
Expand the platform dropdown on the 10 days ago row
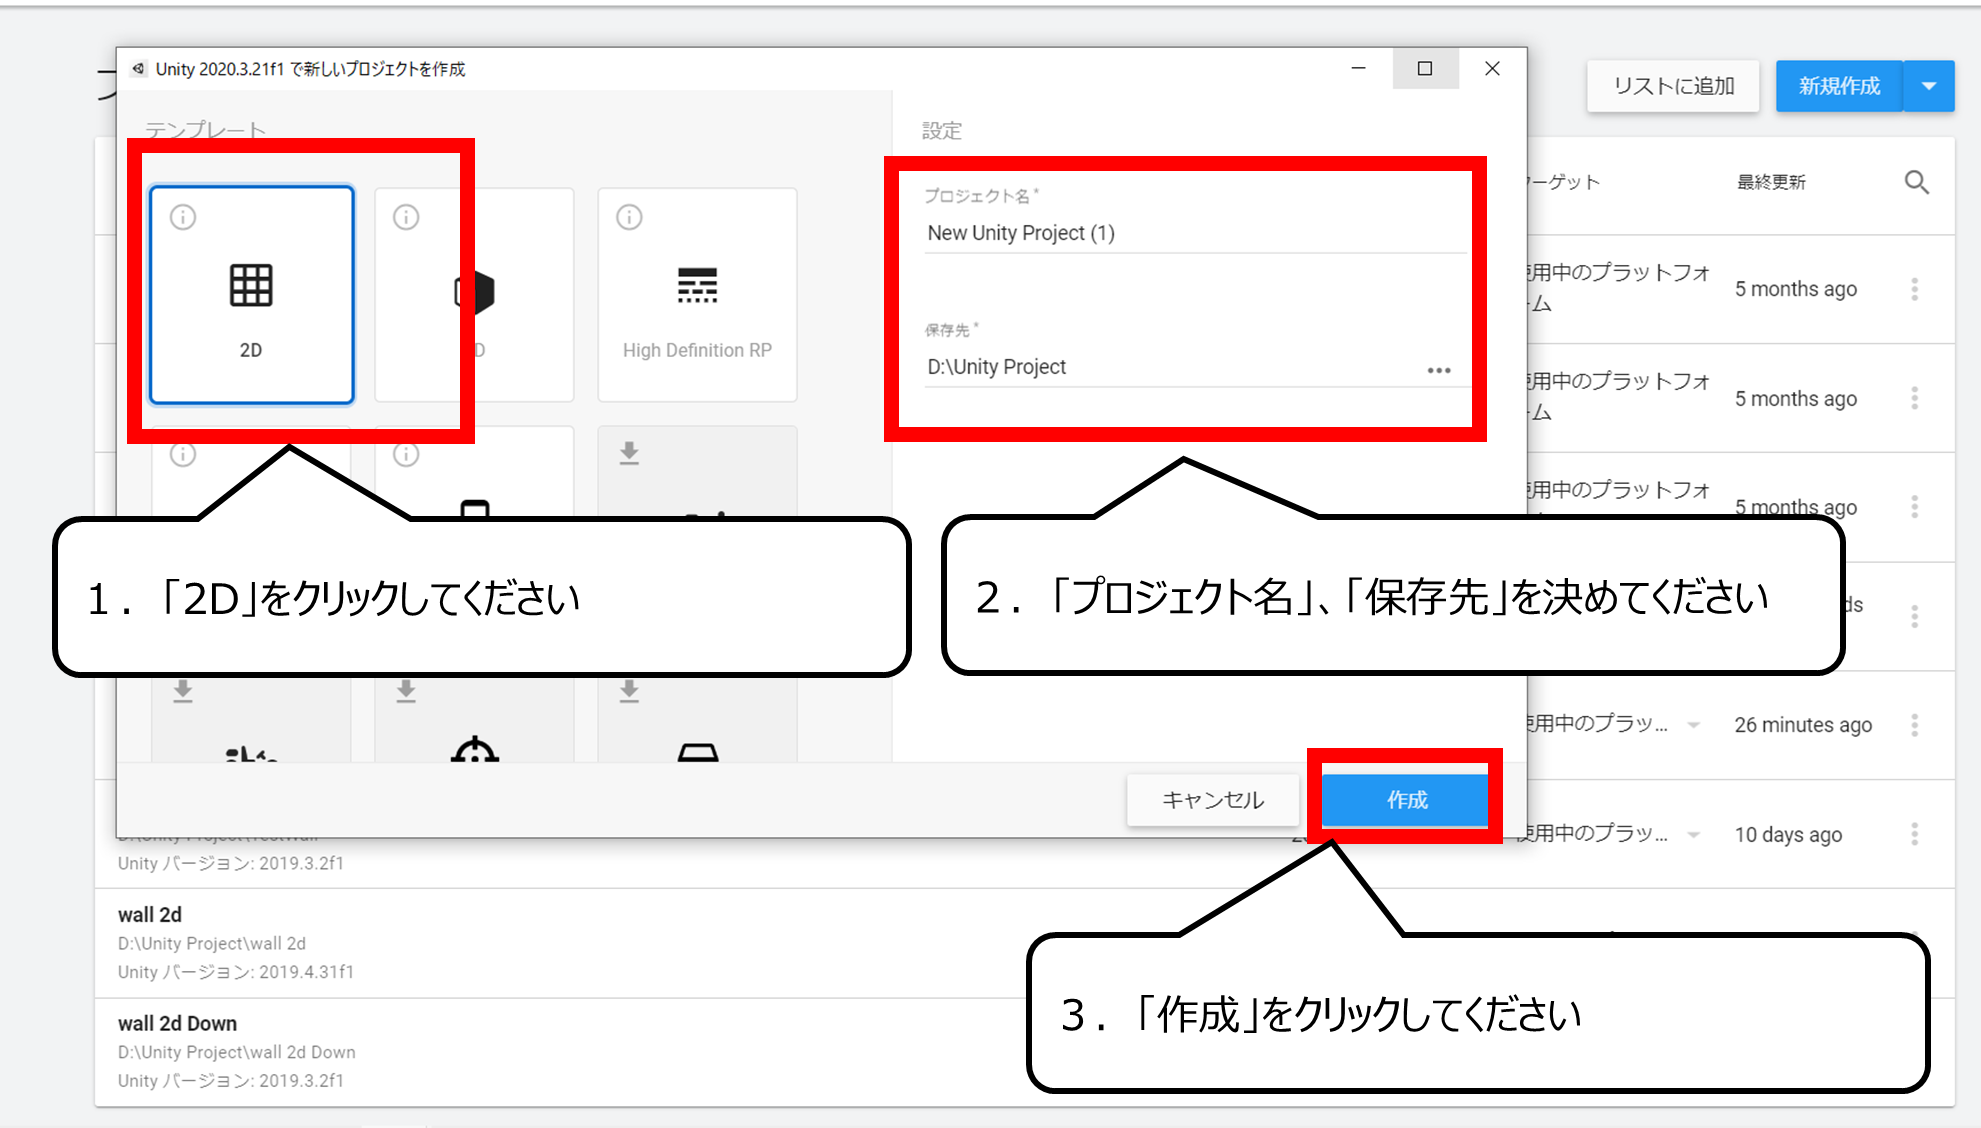(x=1693, y=834)
